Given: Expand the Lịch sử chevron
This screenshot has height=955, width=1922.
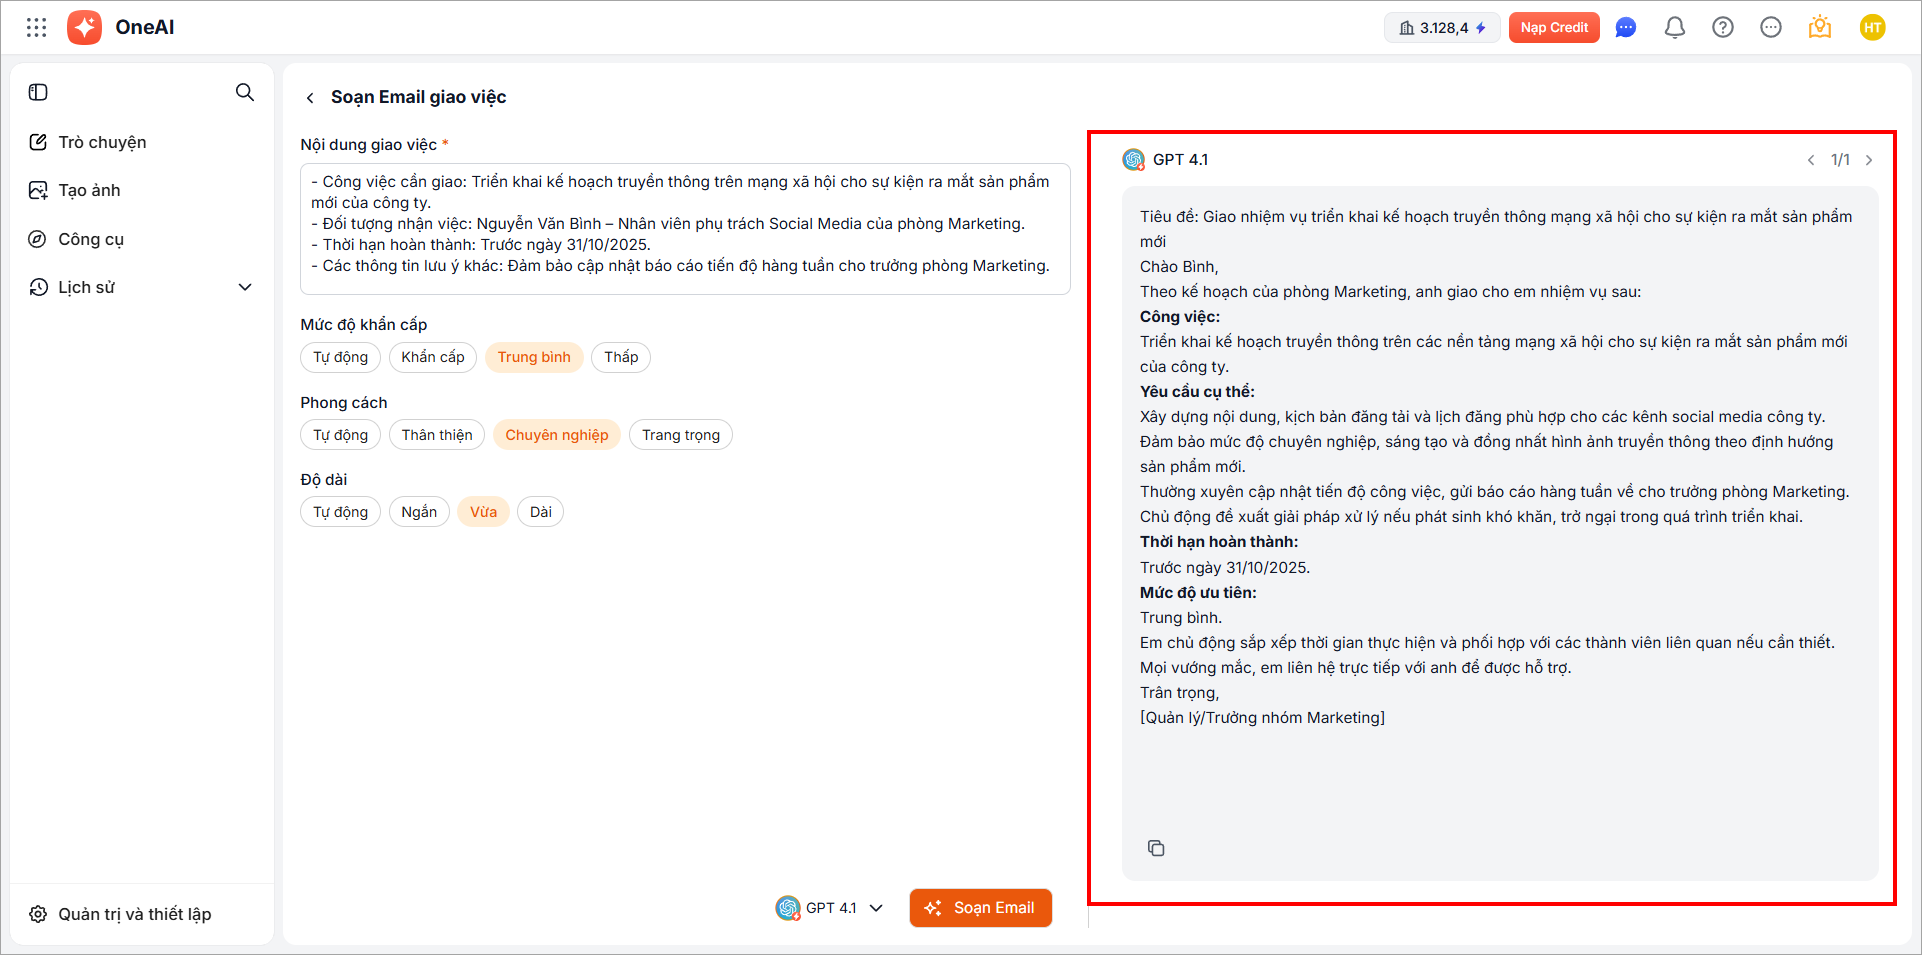Looking at the screenshot, I should point(245,287).
